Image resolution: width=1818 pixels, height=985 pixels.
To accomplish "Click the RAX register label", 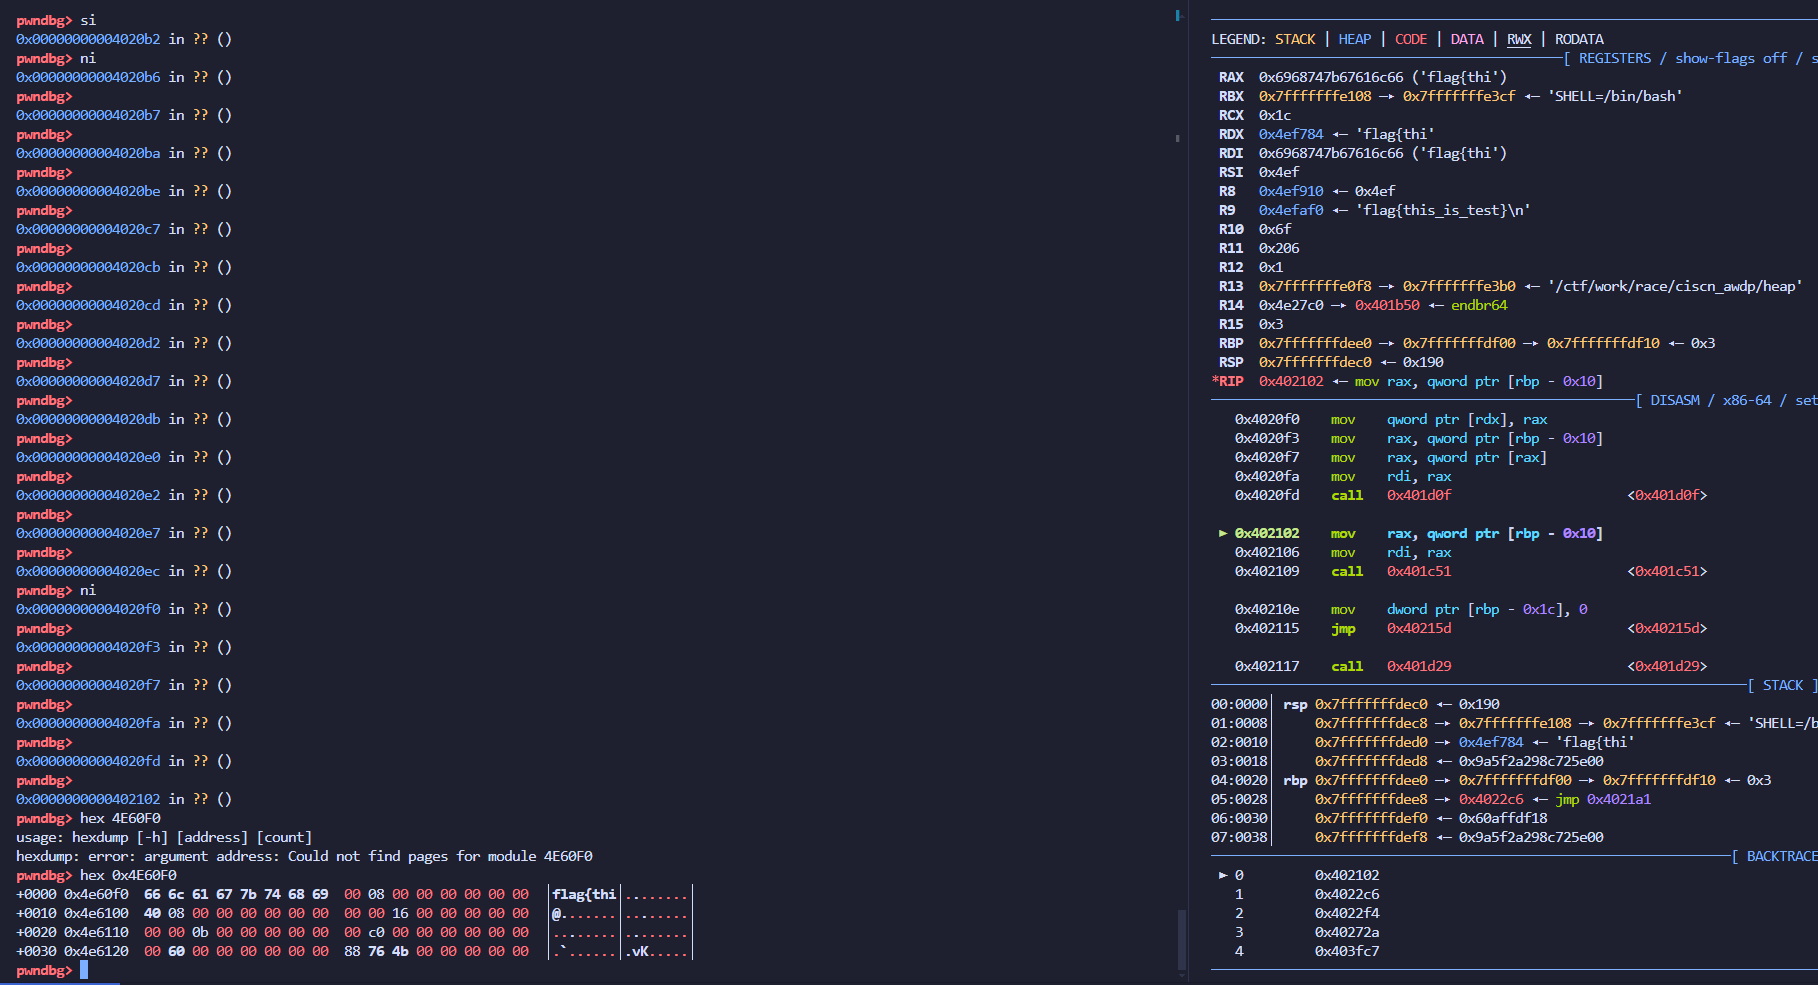I will 1231,77.
